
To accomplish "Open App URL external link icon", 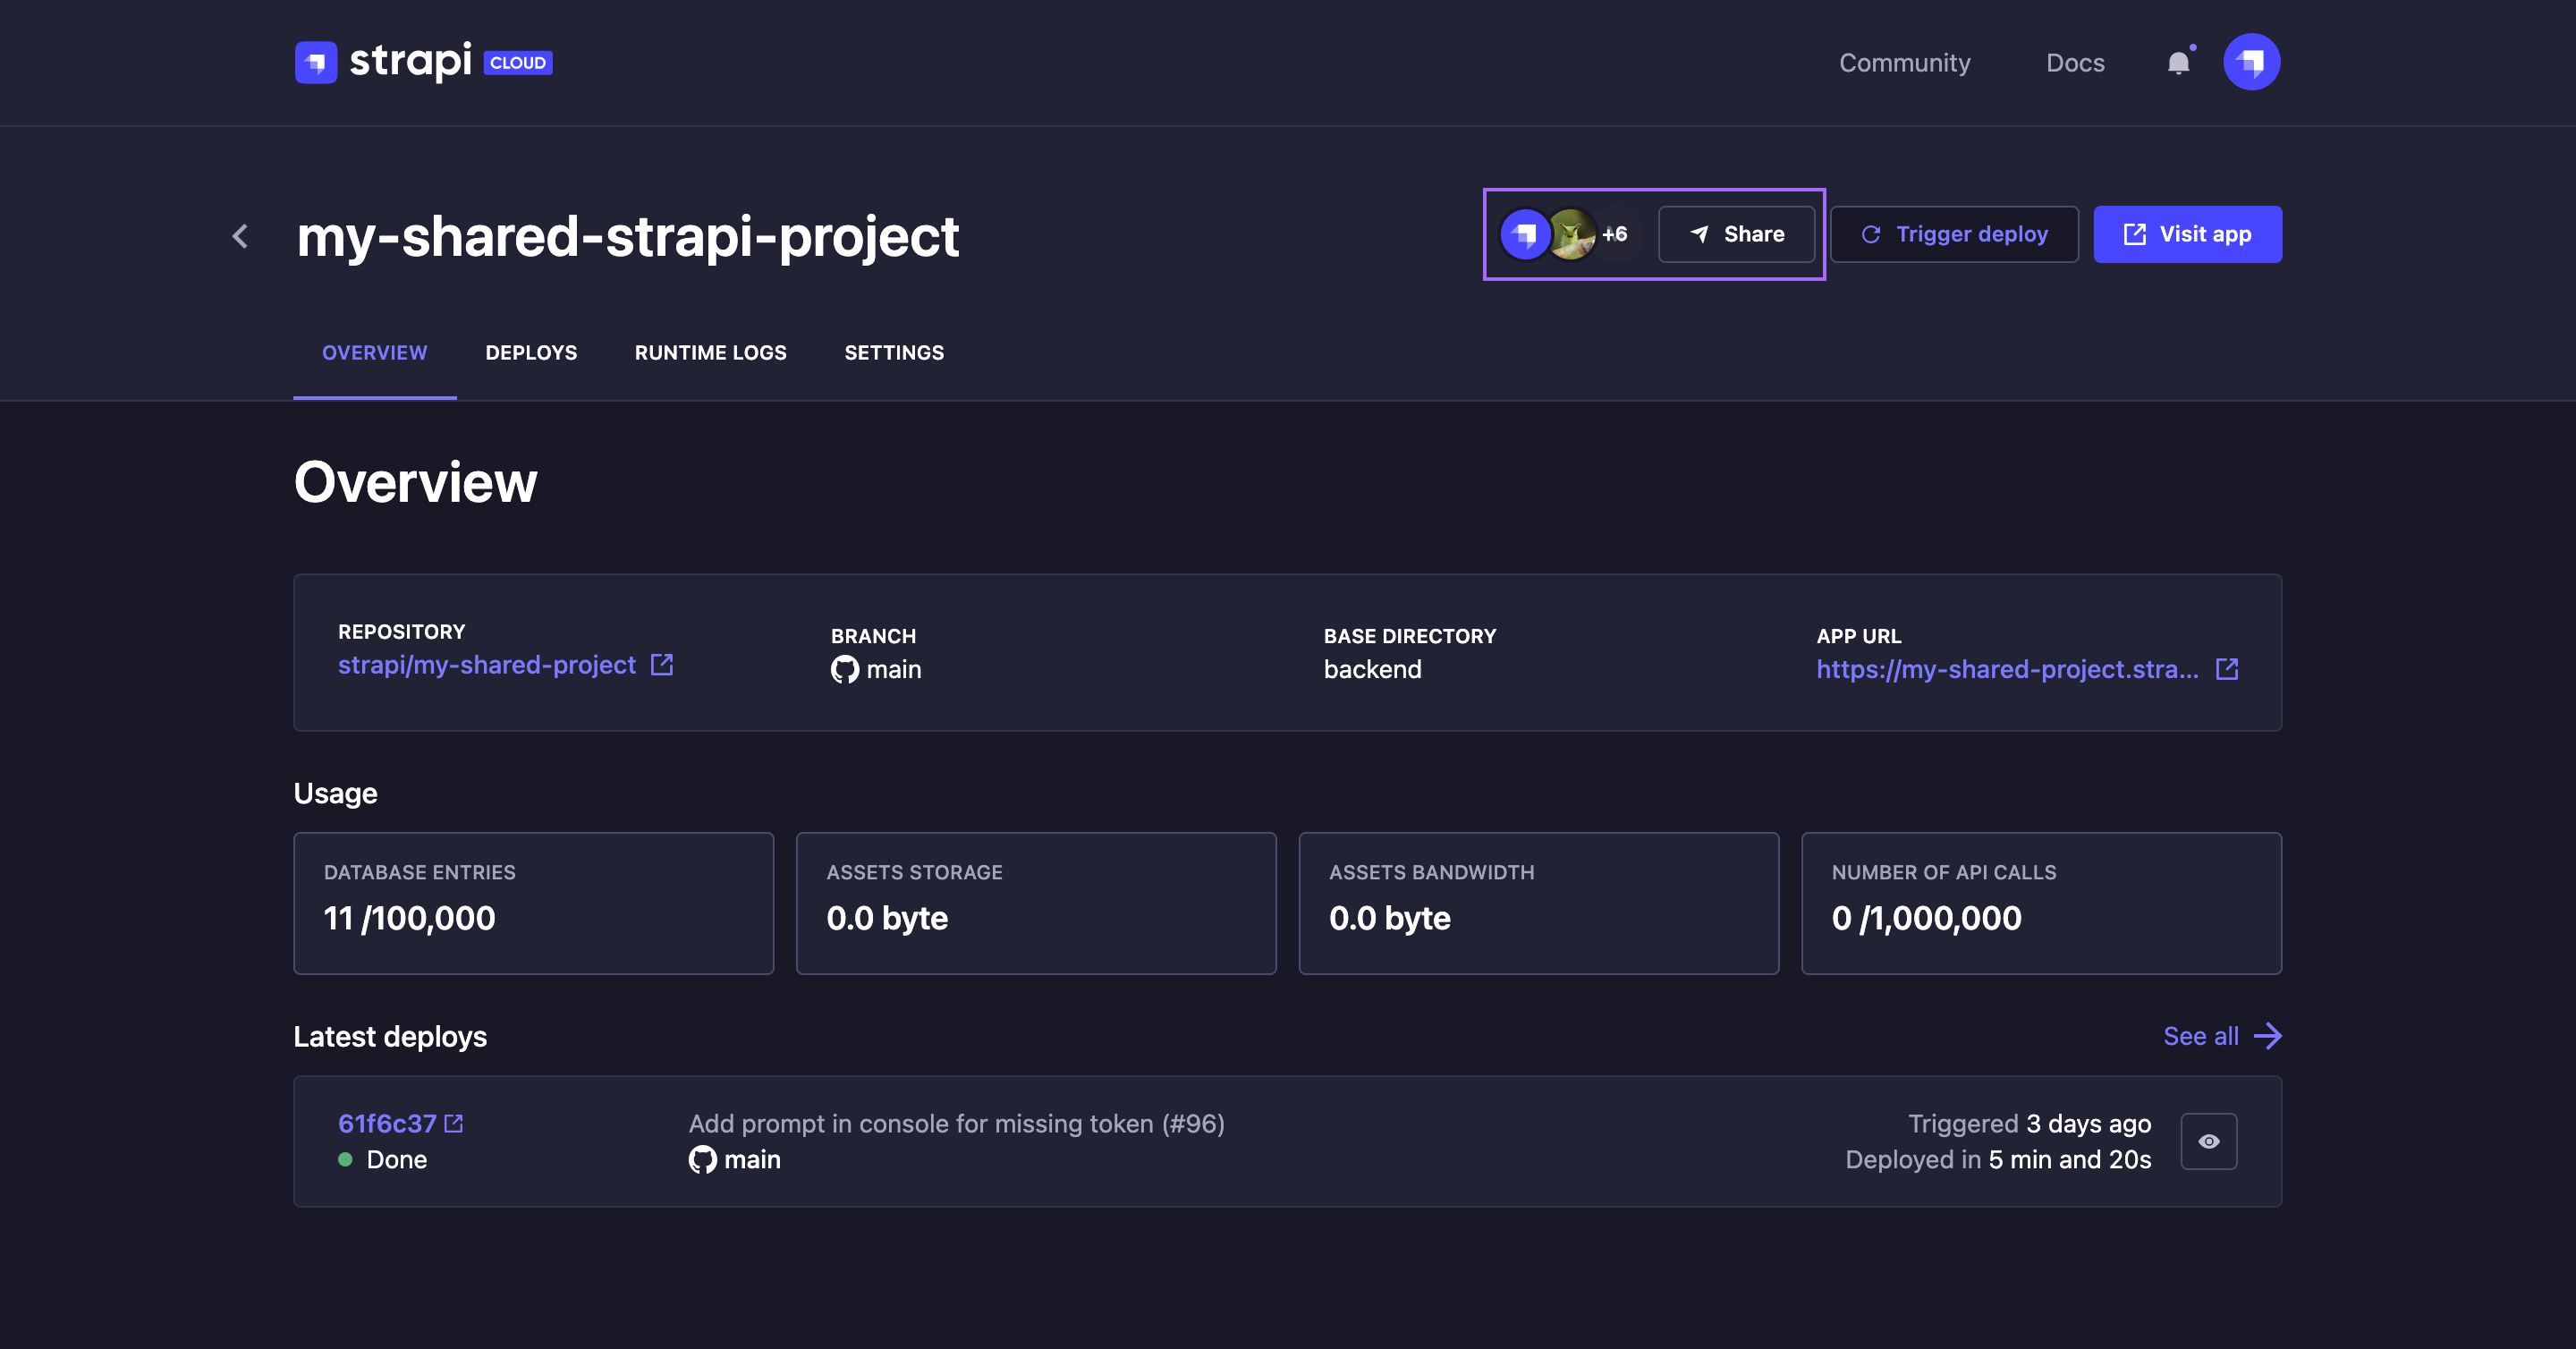I will click(2227, 669).
